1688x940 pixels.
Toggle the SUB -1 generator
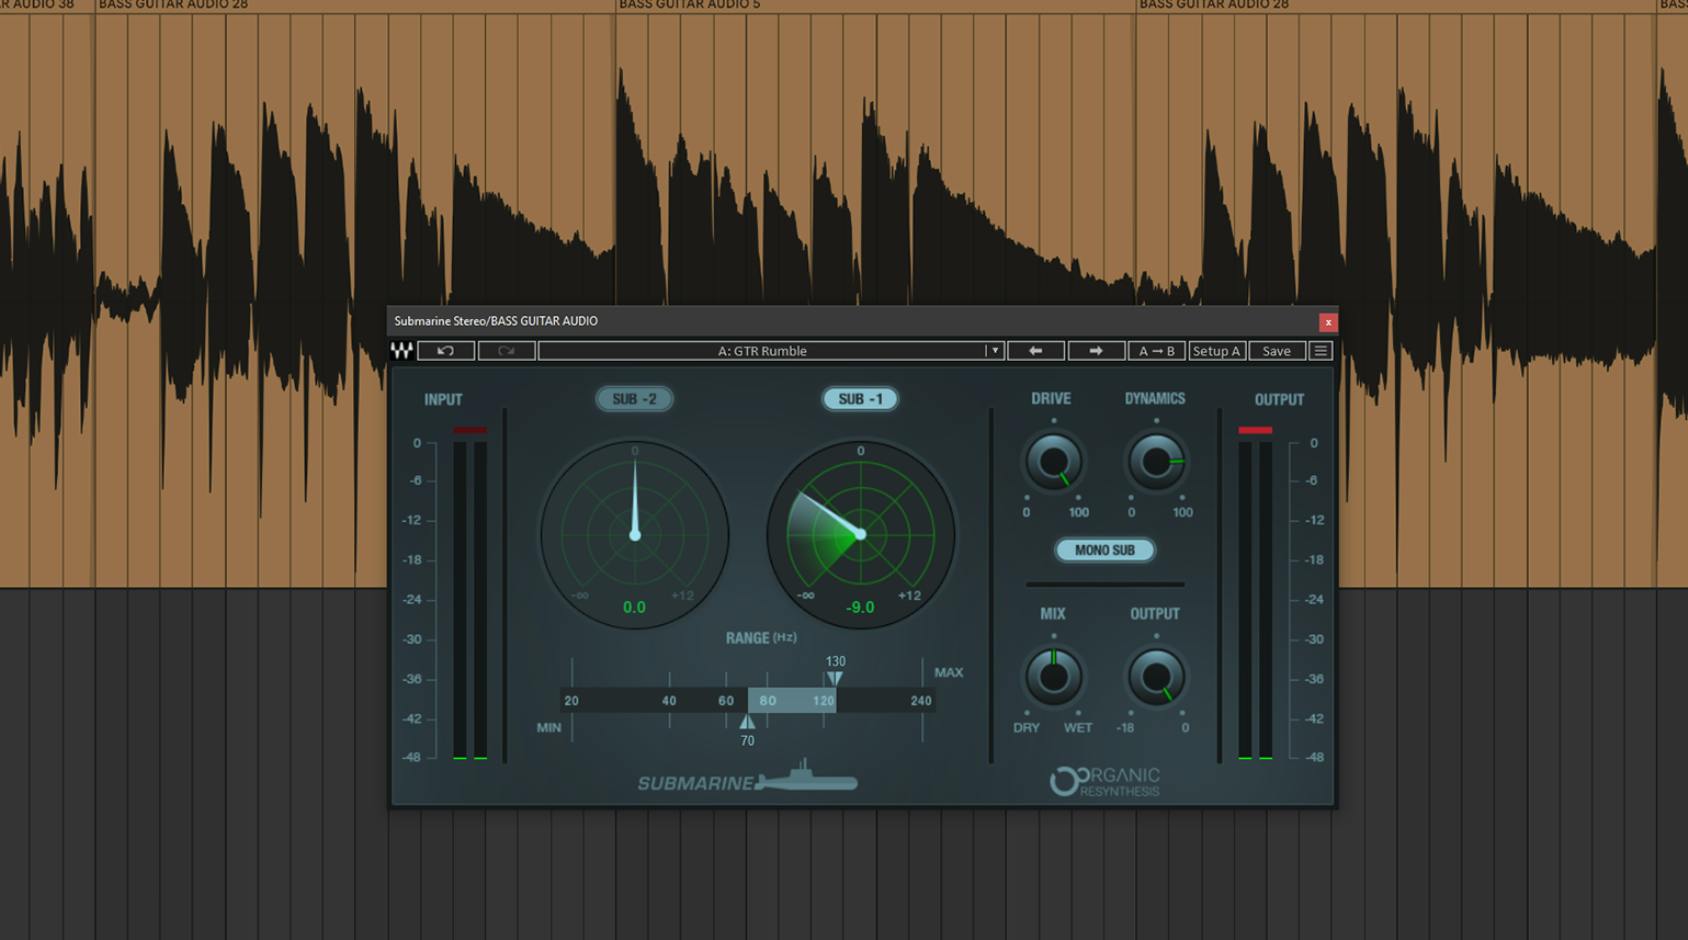[860, 399]
